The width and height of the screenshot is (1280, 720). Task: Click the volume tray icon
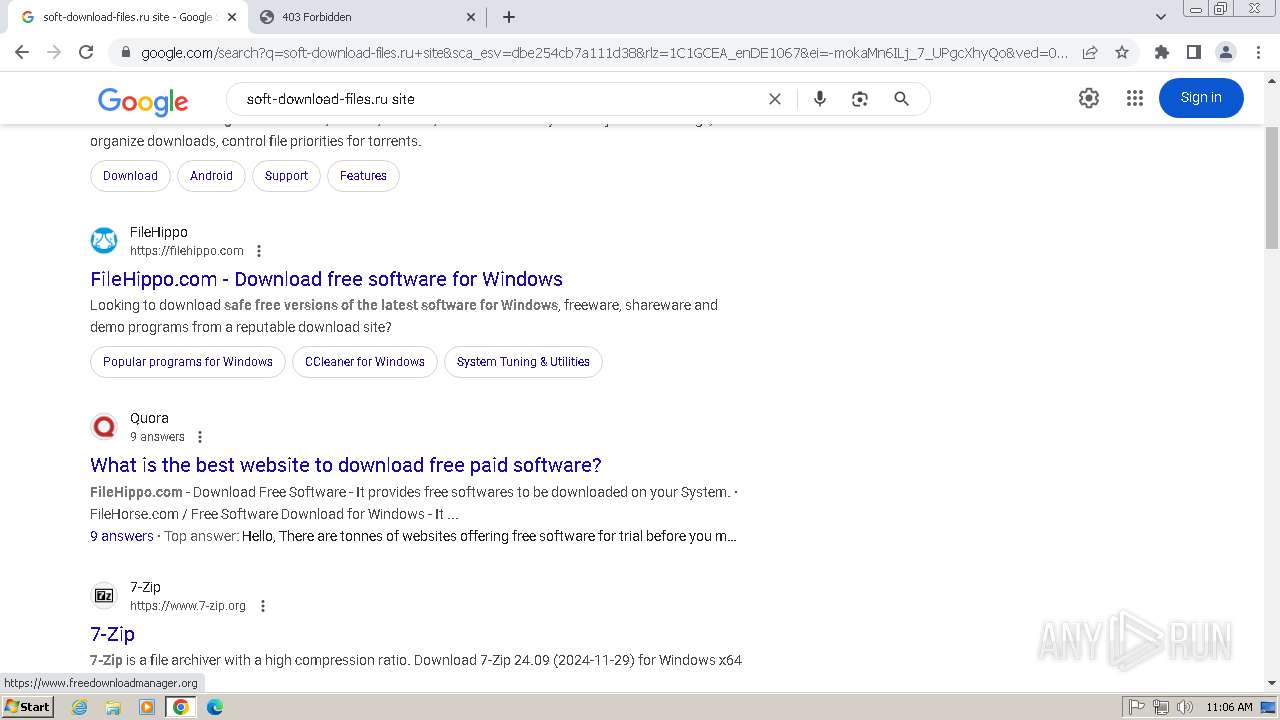pyautogui.click(x=1185, y=707)
